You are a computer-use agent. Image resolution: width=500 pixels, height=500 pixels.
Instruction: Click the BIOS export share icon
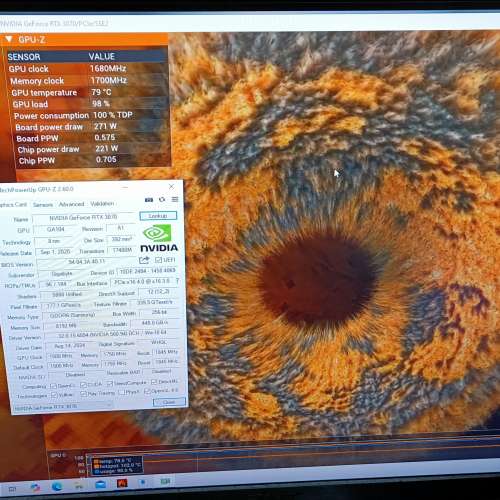pyautogui.click(x=144, y=260)
